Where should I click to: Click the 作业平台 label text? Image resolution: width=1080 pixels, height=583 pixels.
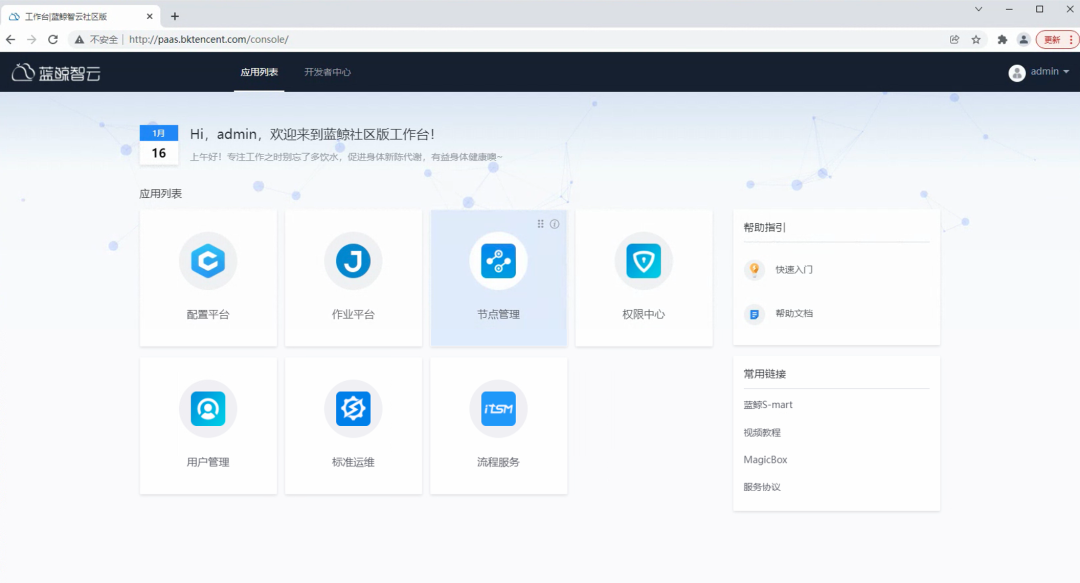coord(353,314)
